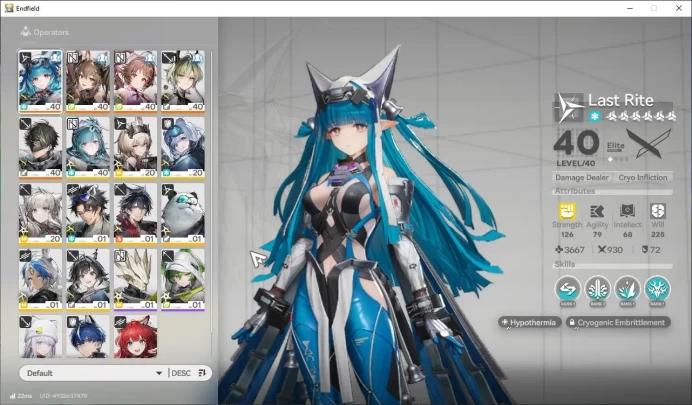Select the white dragon creature operator

point(135,280)
